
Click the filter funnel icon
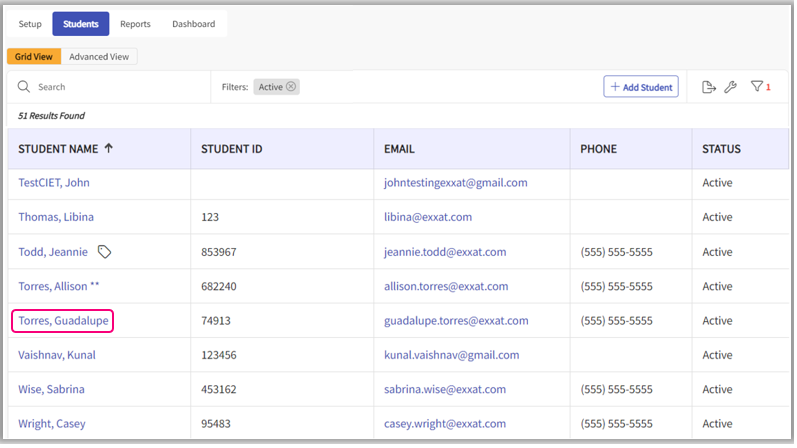pyautogui.click(x=757, y=87)
